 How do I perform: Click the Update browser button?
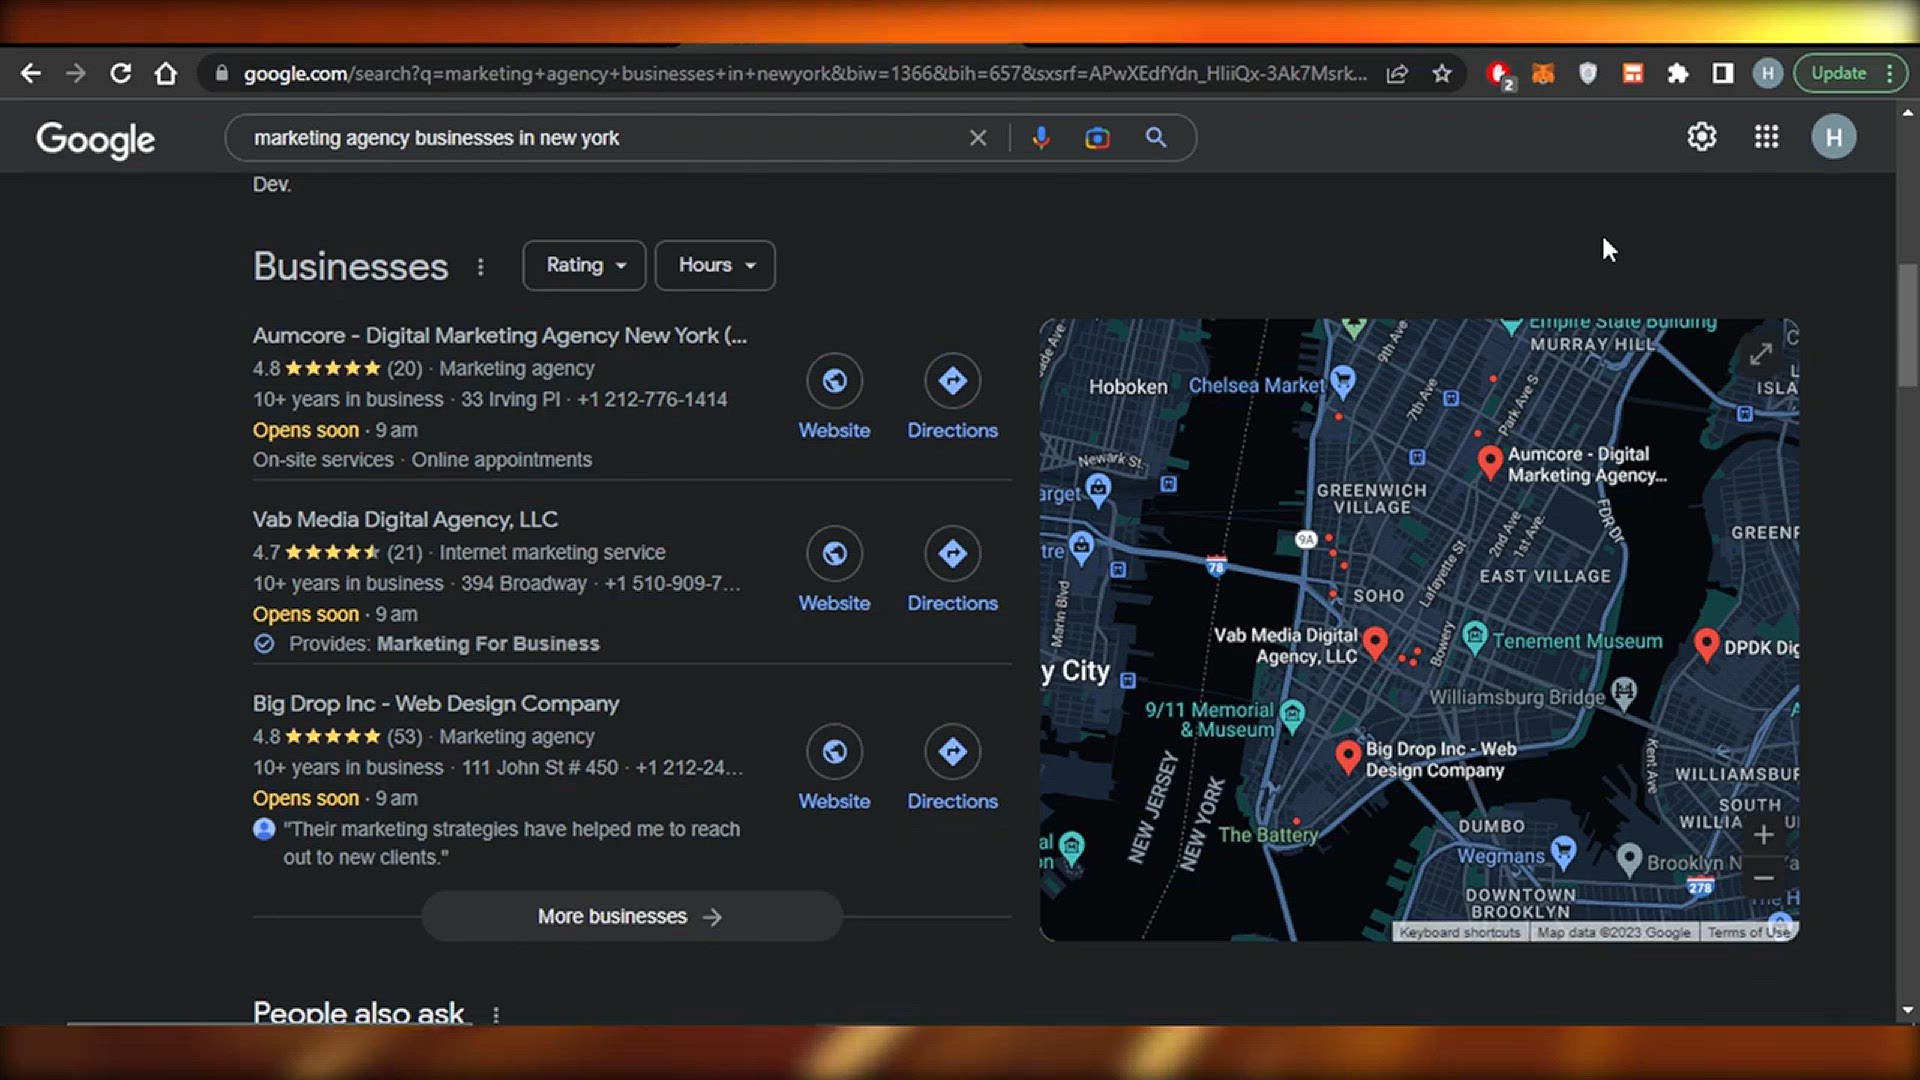point(1839,73)
